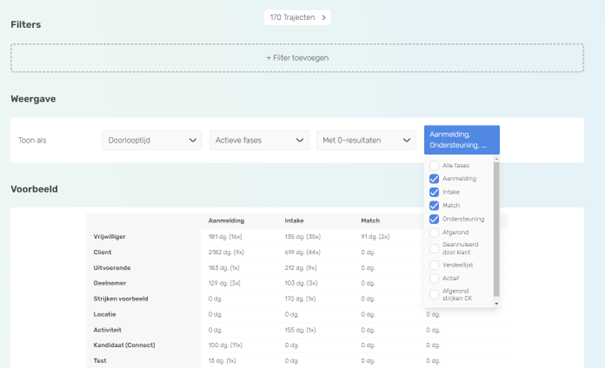Screen dimensions: 605x368
Task: Uncheck the Match checkbox
Action: tap(434, 206)
